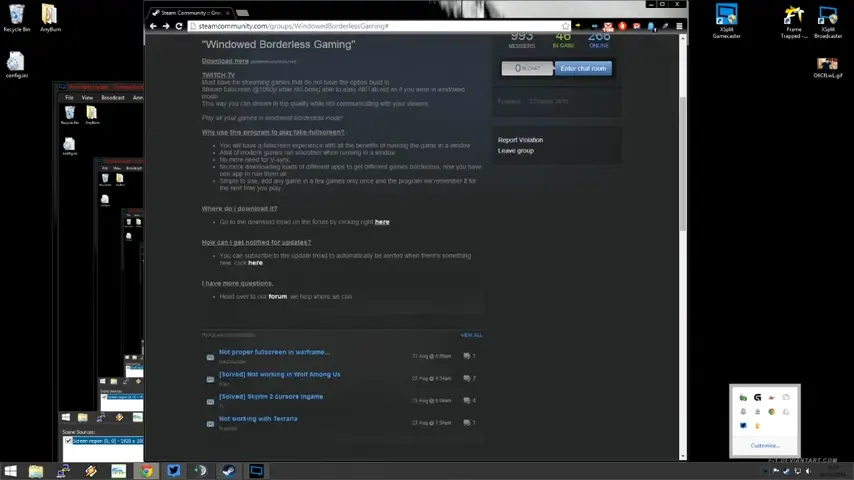The height and width of the screenshot is (480, 854).
Task: Click the 993 MEMBERS count link
Action: [x=522, y=40]
